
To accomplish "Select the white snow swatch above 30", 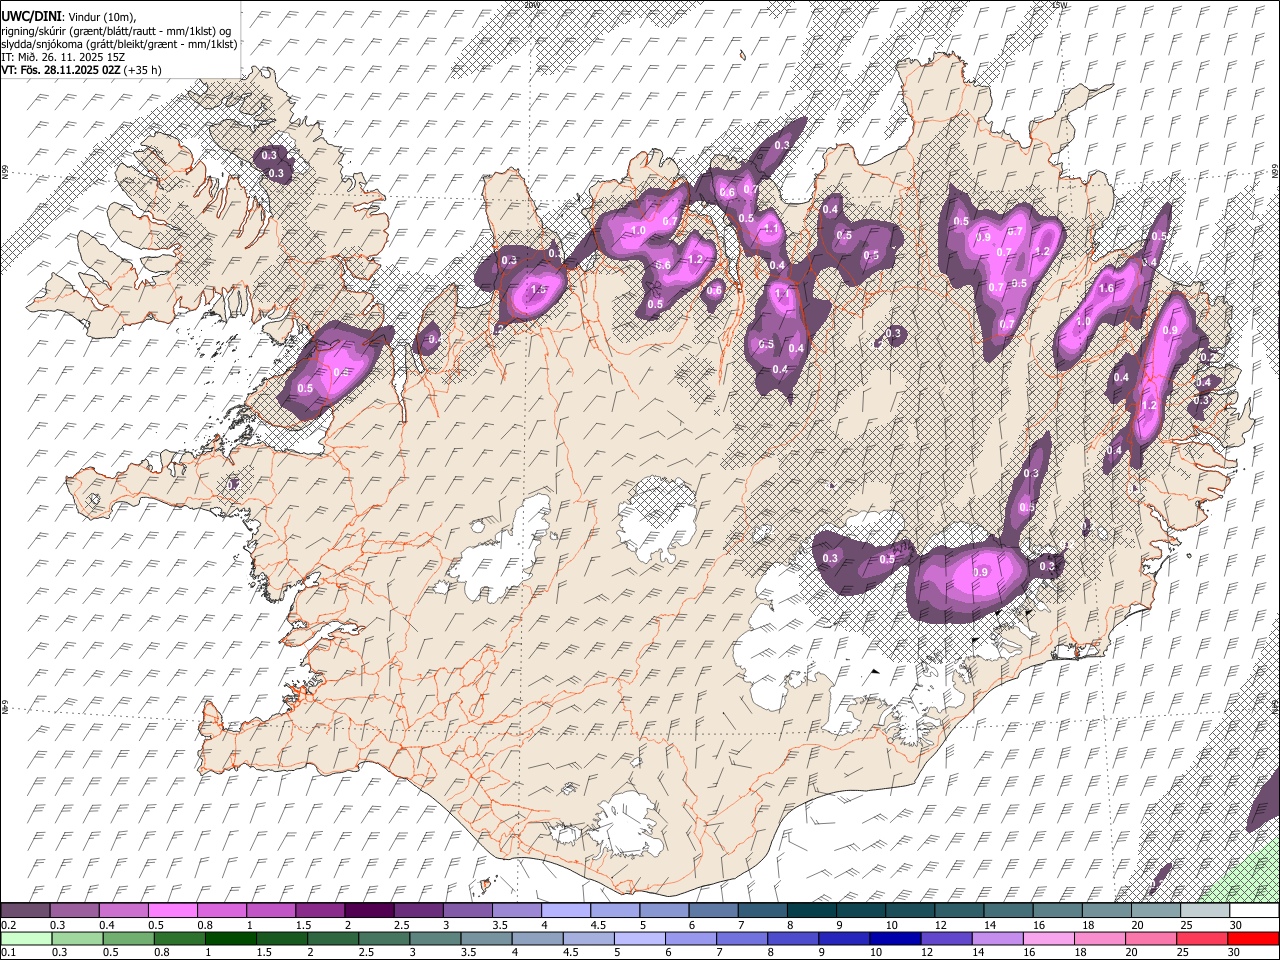I will 1254,911.
